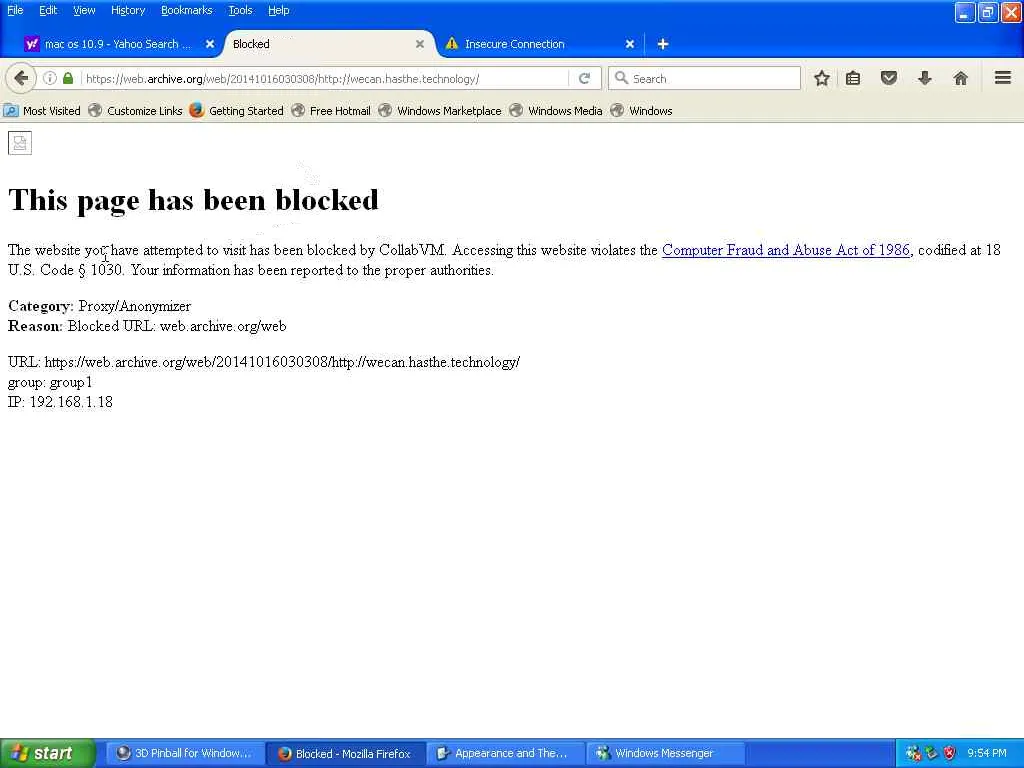Open the Windows bookmark
Viewport: 1024px width, 768px height.
(641, 111)
